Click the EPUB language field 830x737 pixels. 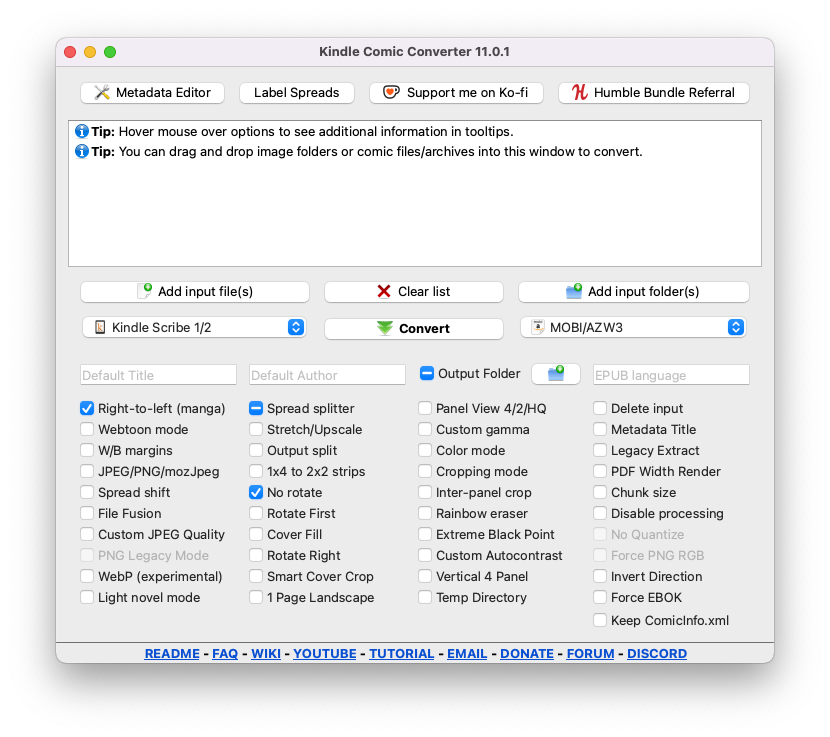pos(671,375)
